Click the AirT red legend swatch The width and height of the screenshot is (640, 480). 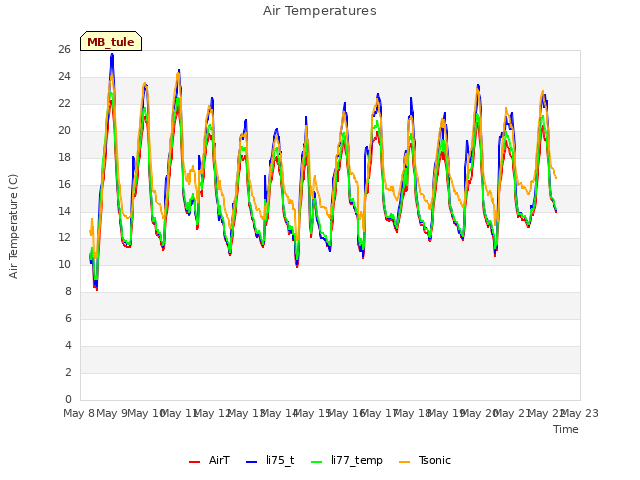[195, 462]
